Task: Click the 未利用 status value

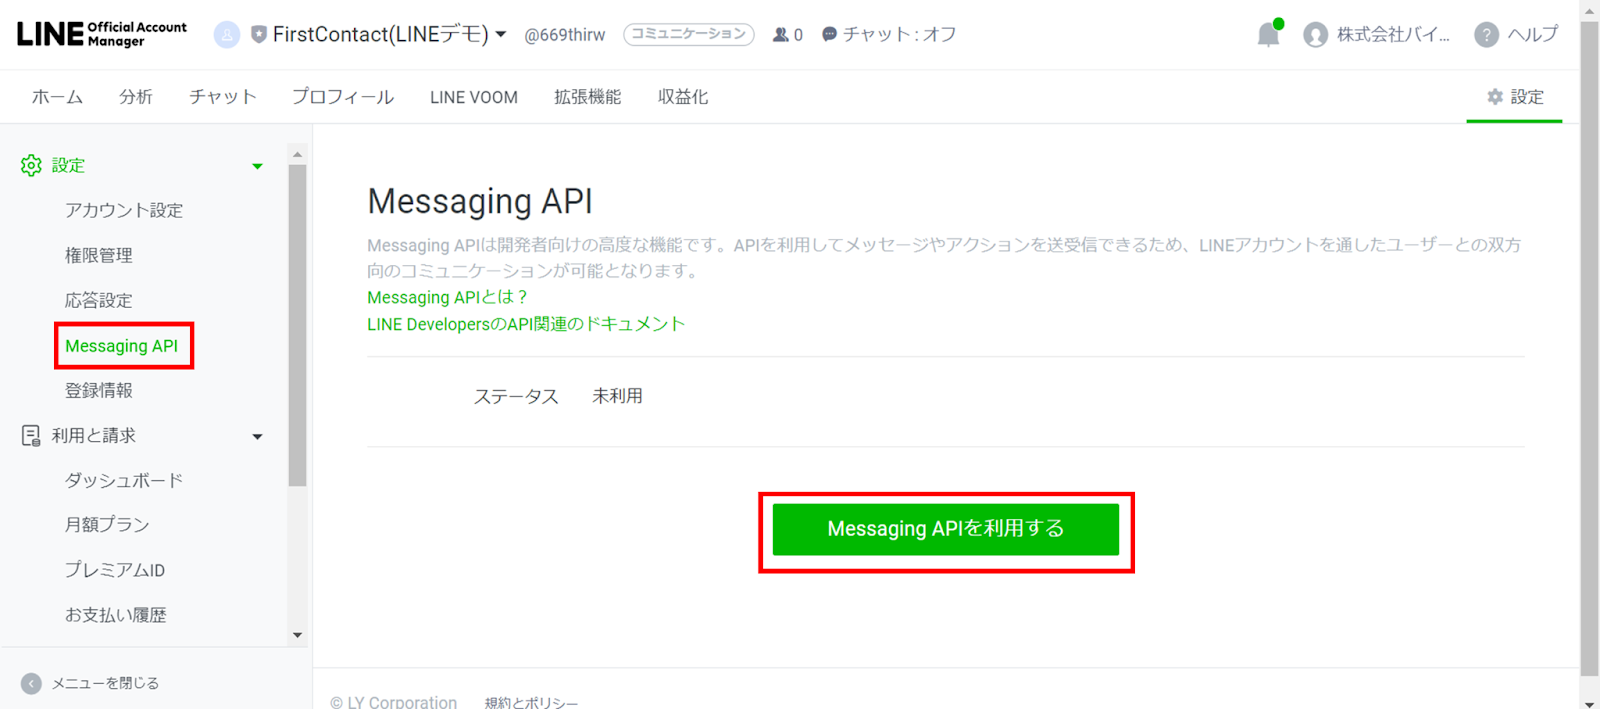Action: [617, 396]
